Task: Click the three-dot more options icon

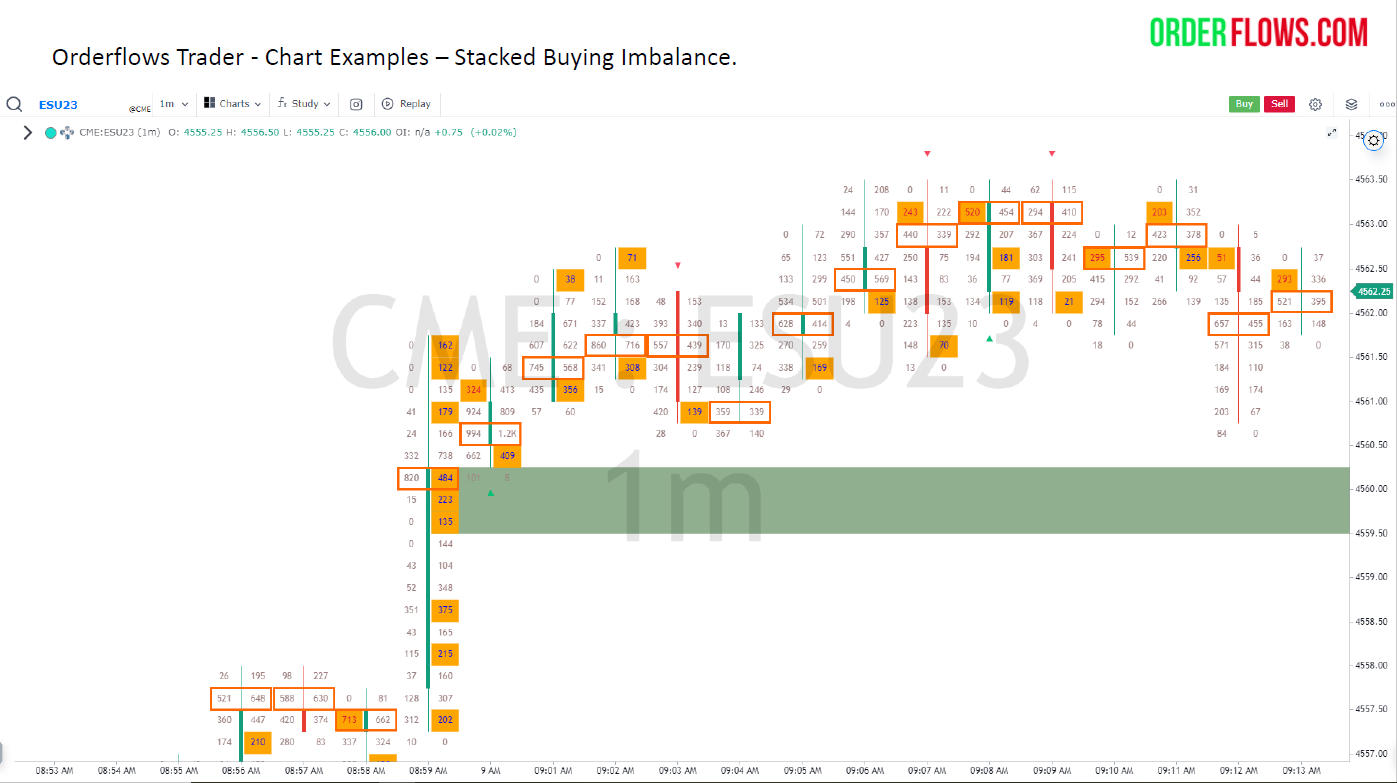Action: pos(1386,104)
